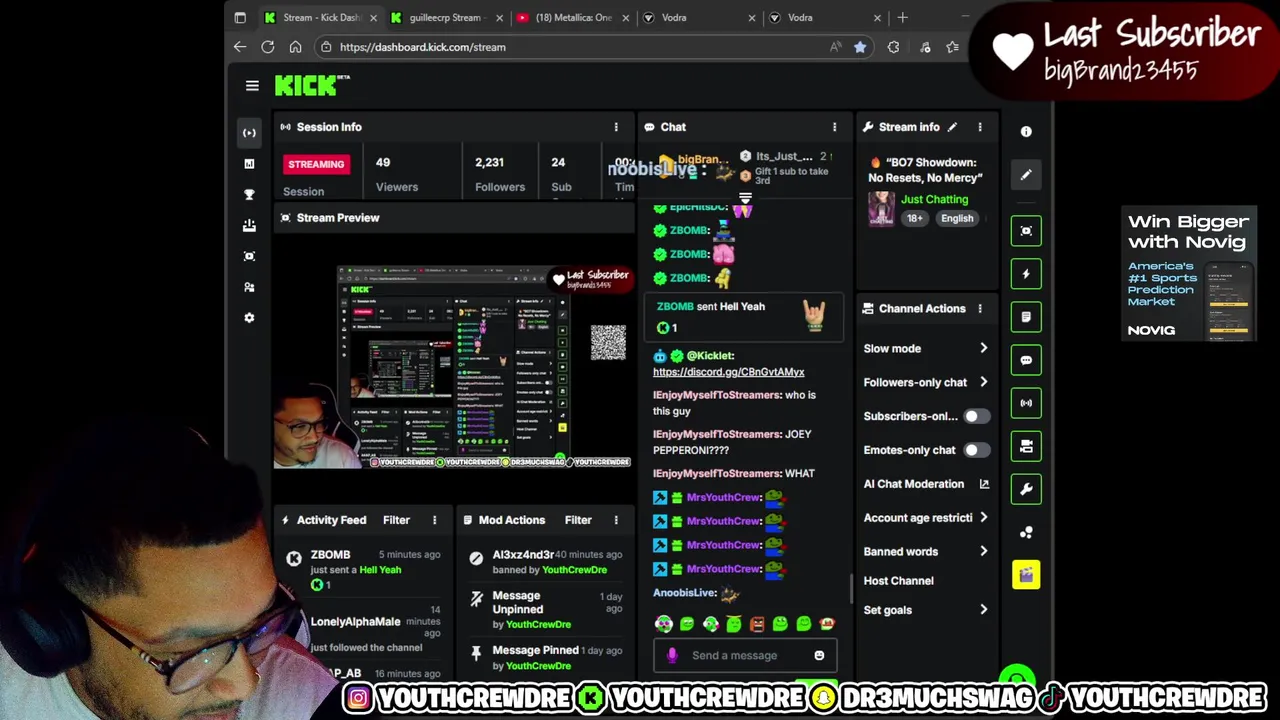The height and width of the screenshot is (720, 1280).
Task: Open the trophy achievements icon in the sidebar
Action: coord(249,194)
